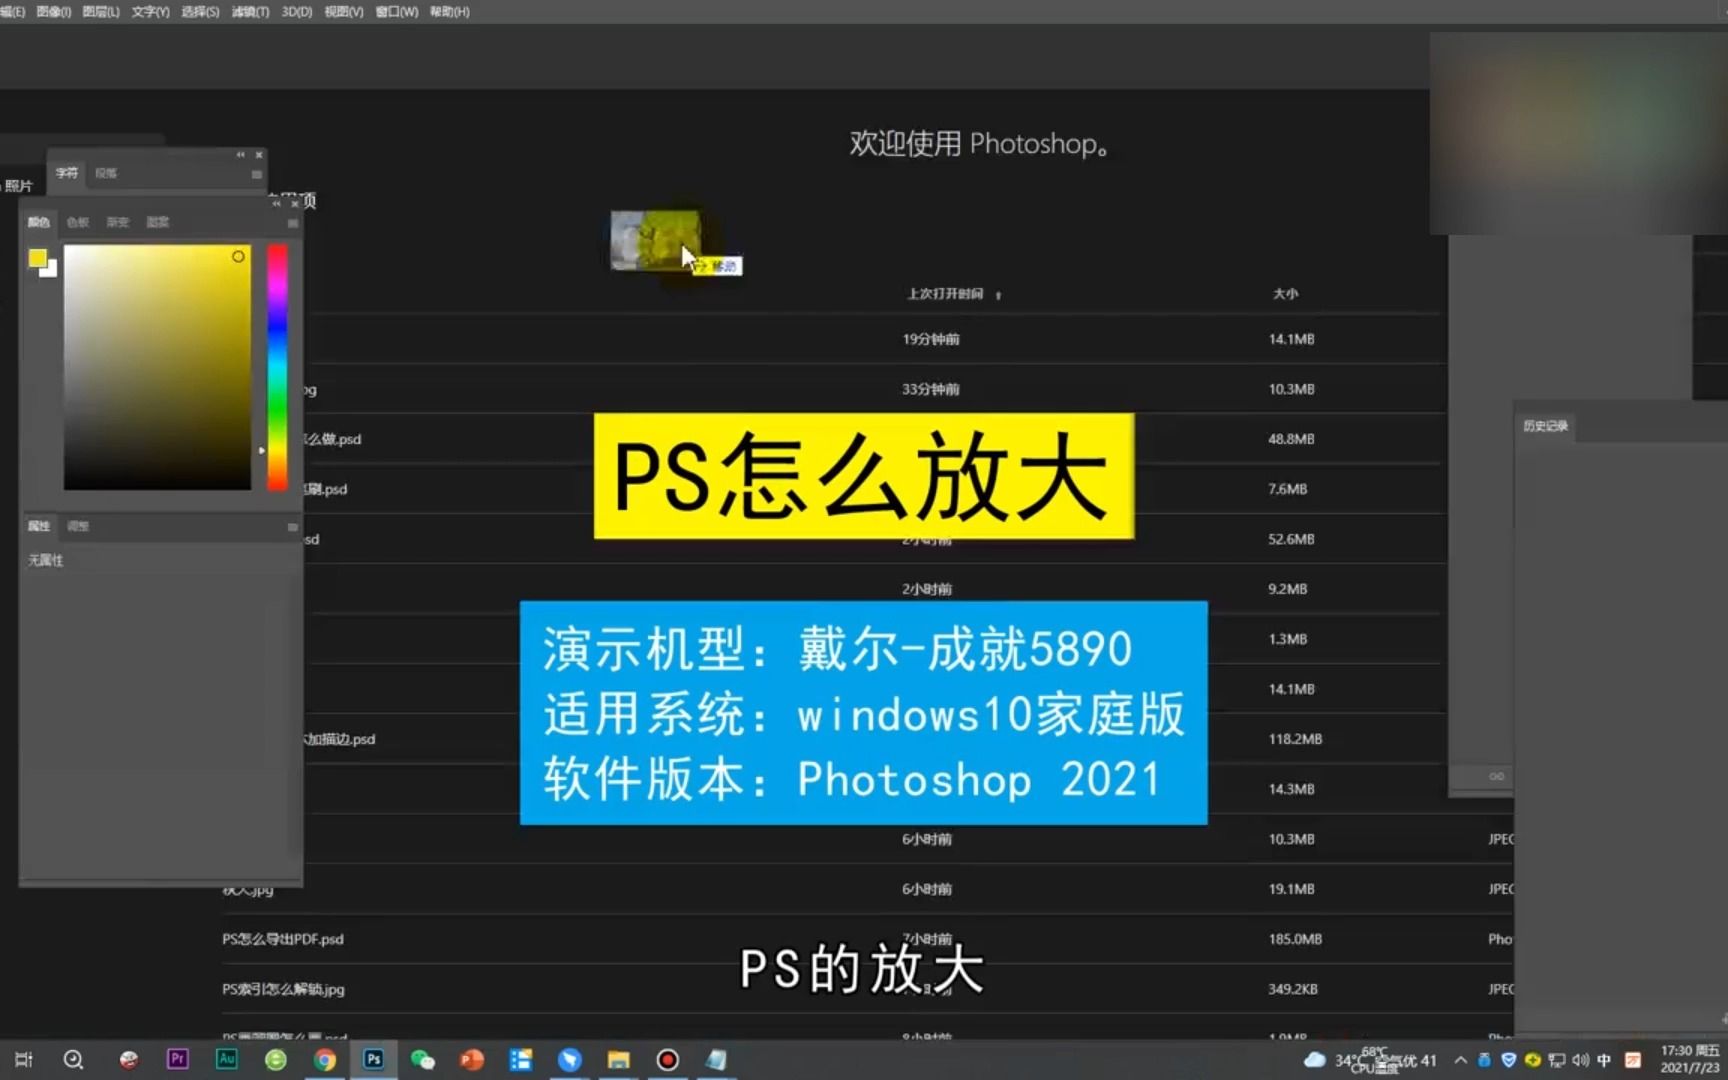Open the Character panel options menu icon

point(257,174)
